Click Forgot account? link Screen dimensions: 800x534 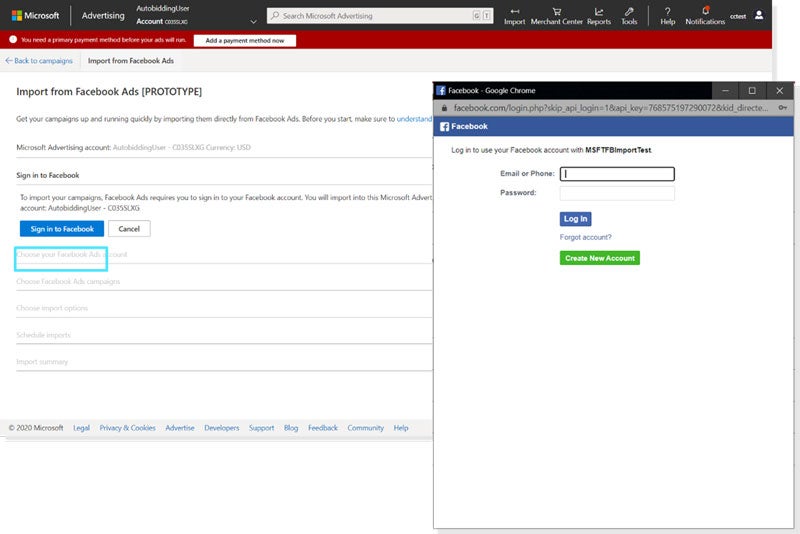585,237
